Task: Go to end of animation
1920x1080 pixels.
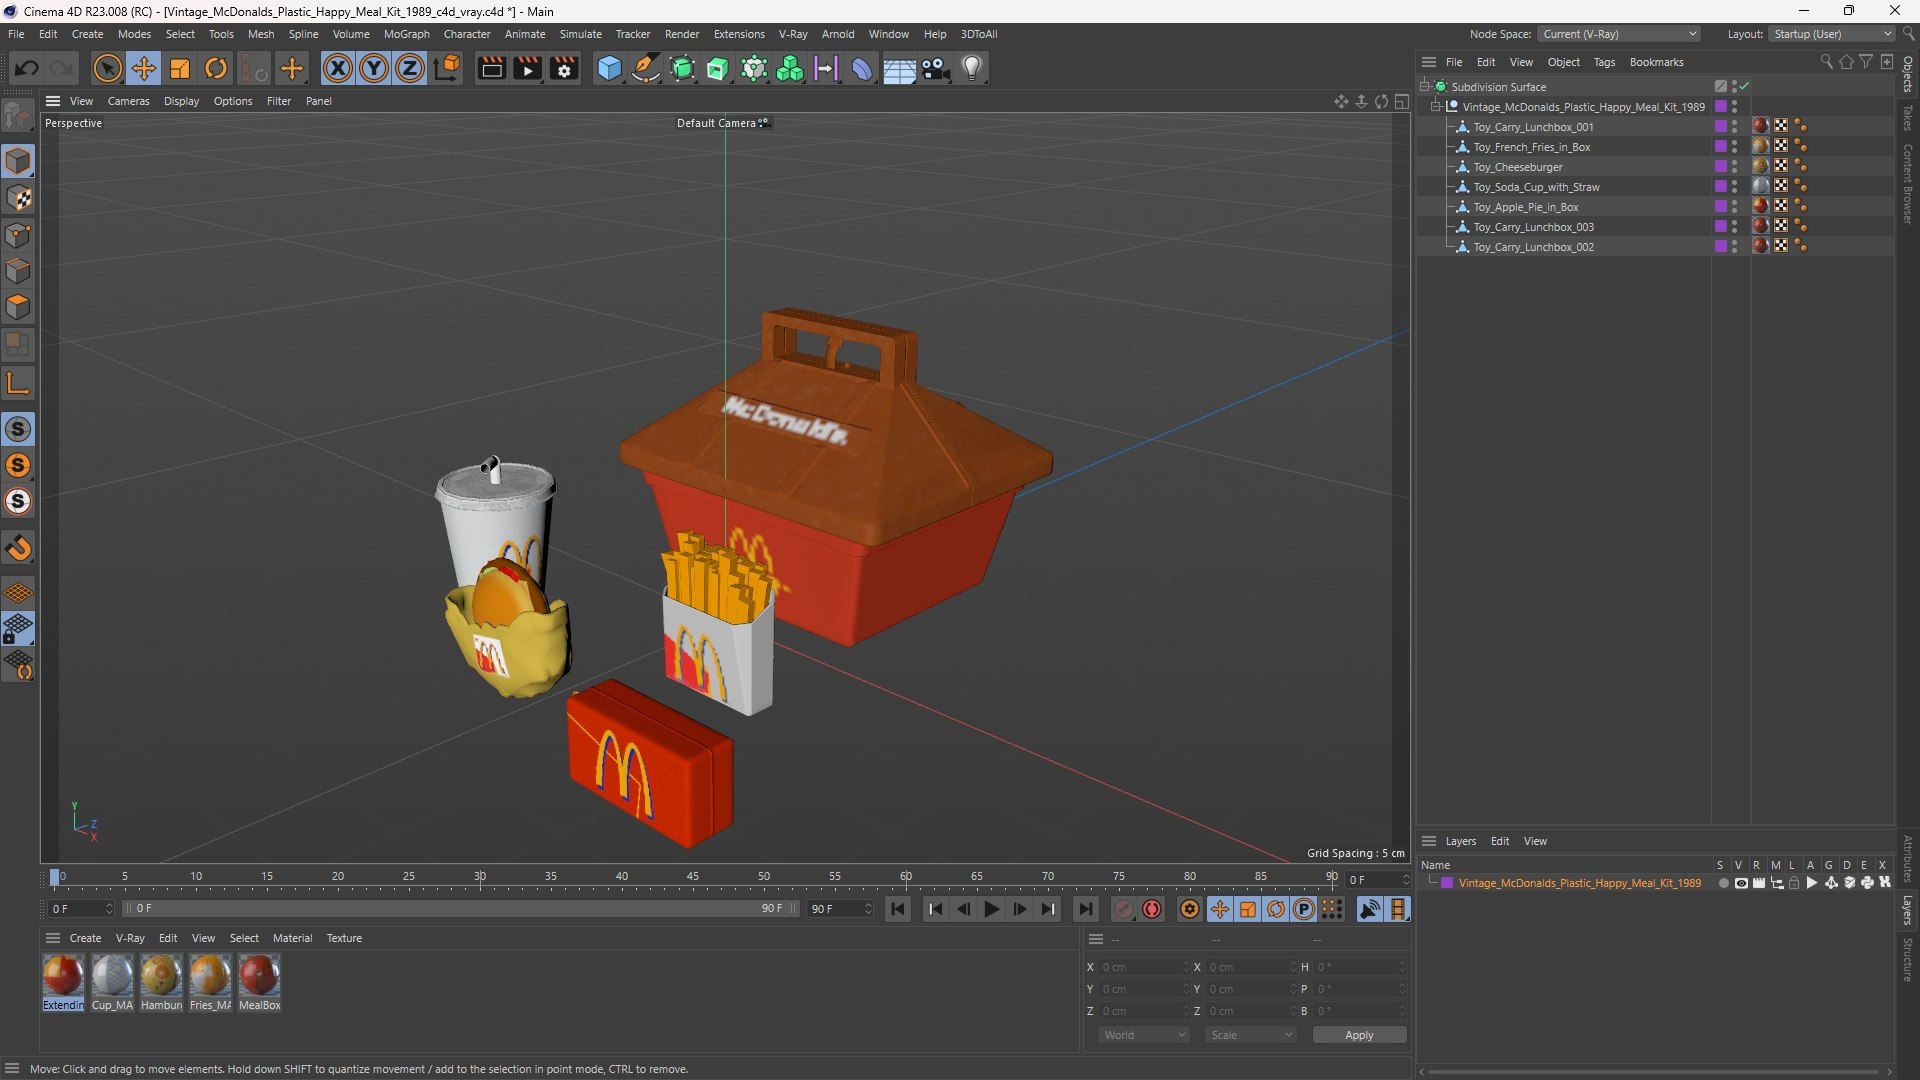Action: tap(1085, 909)
